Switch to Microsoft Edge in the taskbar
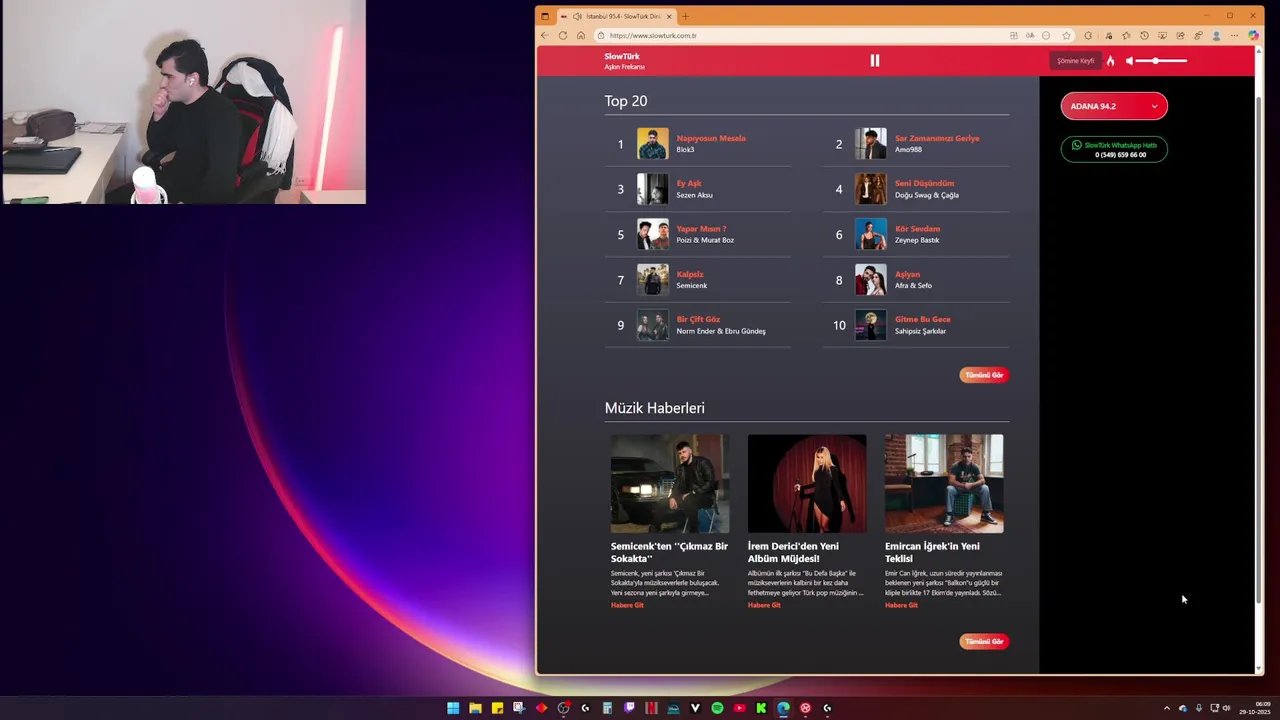This screenshot has height=720, width=1280. tap(783, 708)
